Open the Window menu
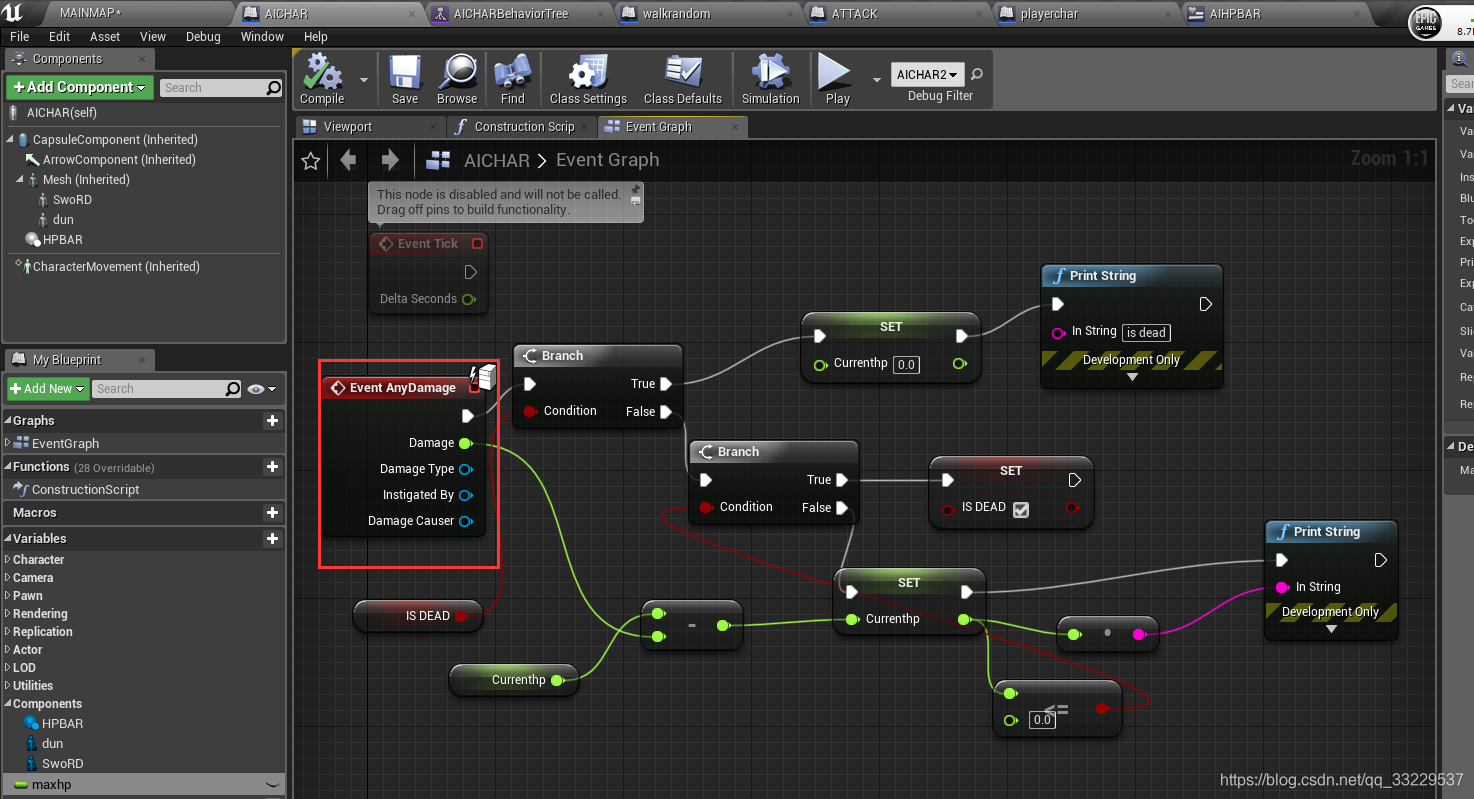 [262, 37]
